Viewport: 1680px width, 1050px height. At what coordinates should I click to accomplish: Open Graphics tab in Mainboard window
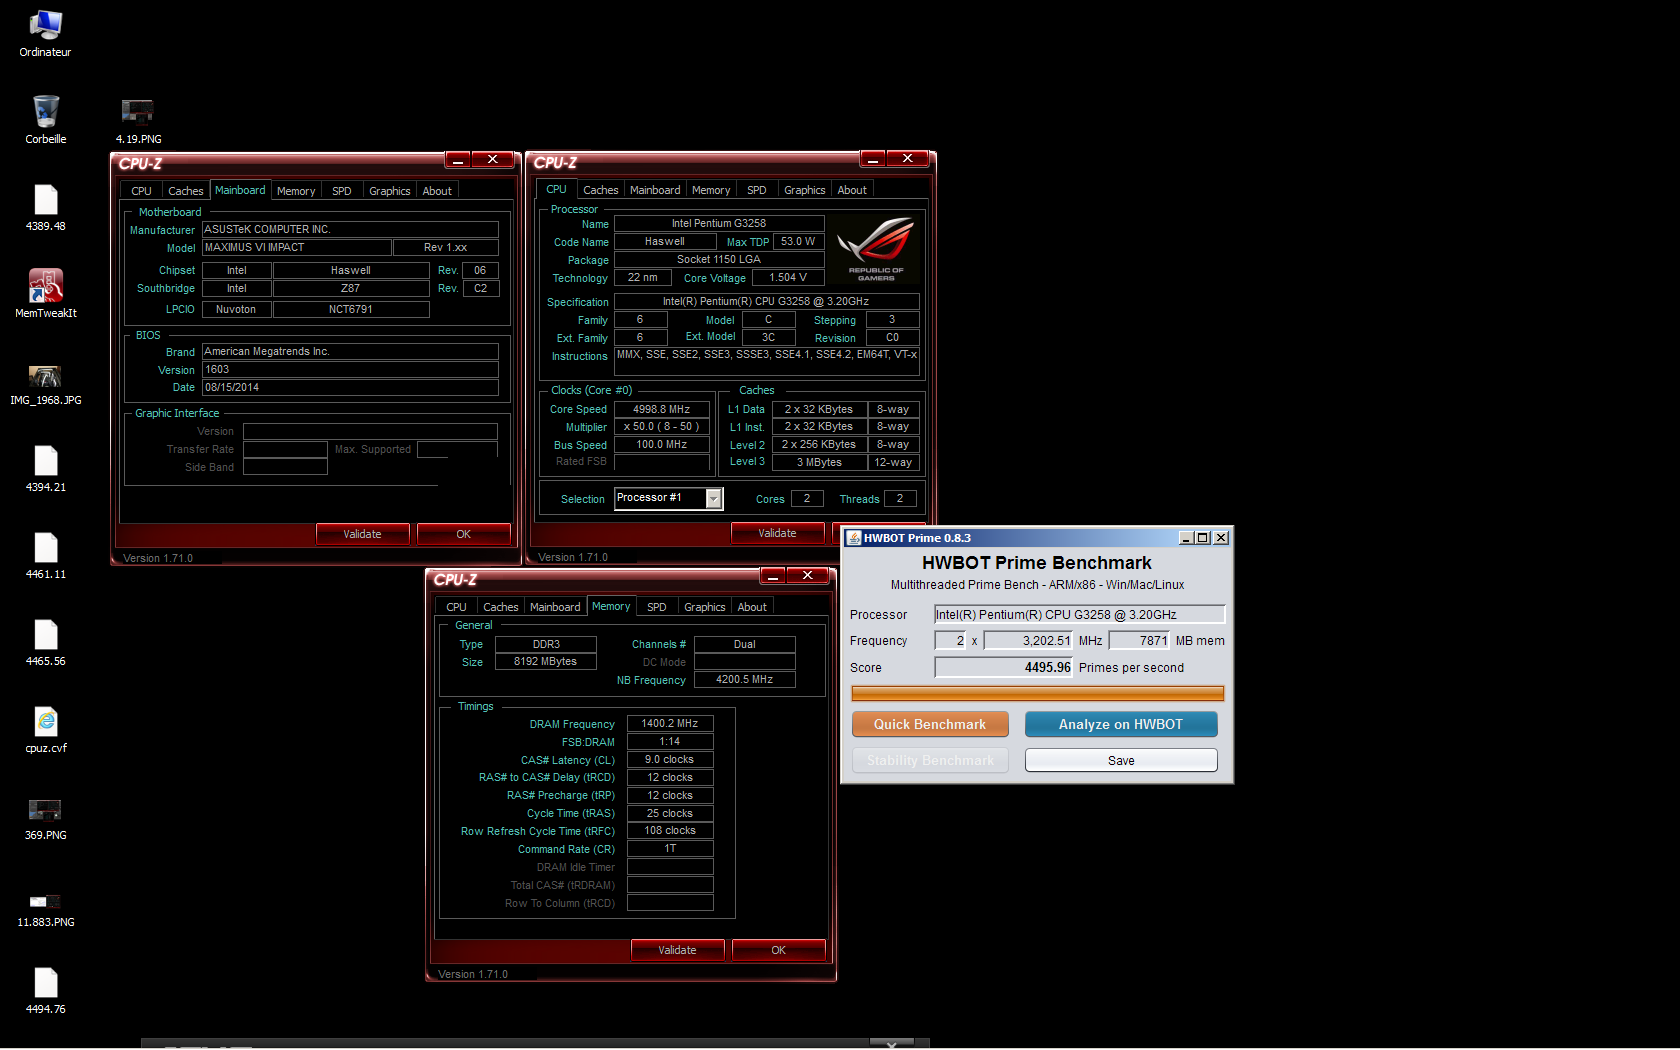point(390,191)
